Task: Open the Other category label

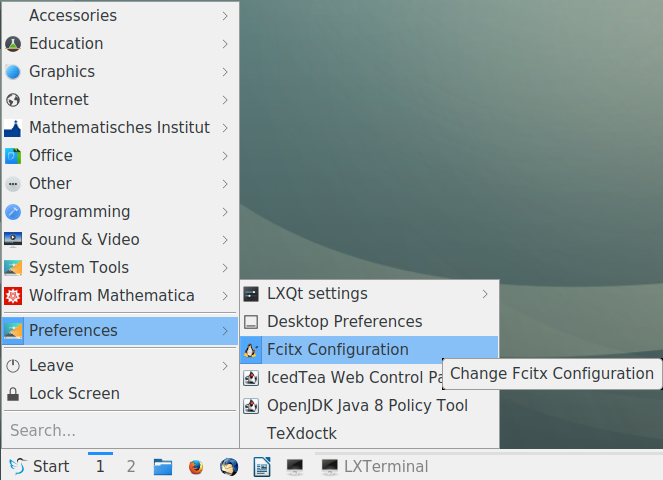Action: point(50,184)
